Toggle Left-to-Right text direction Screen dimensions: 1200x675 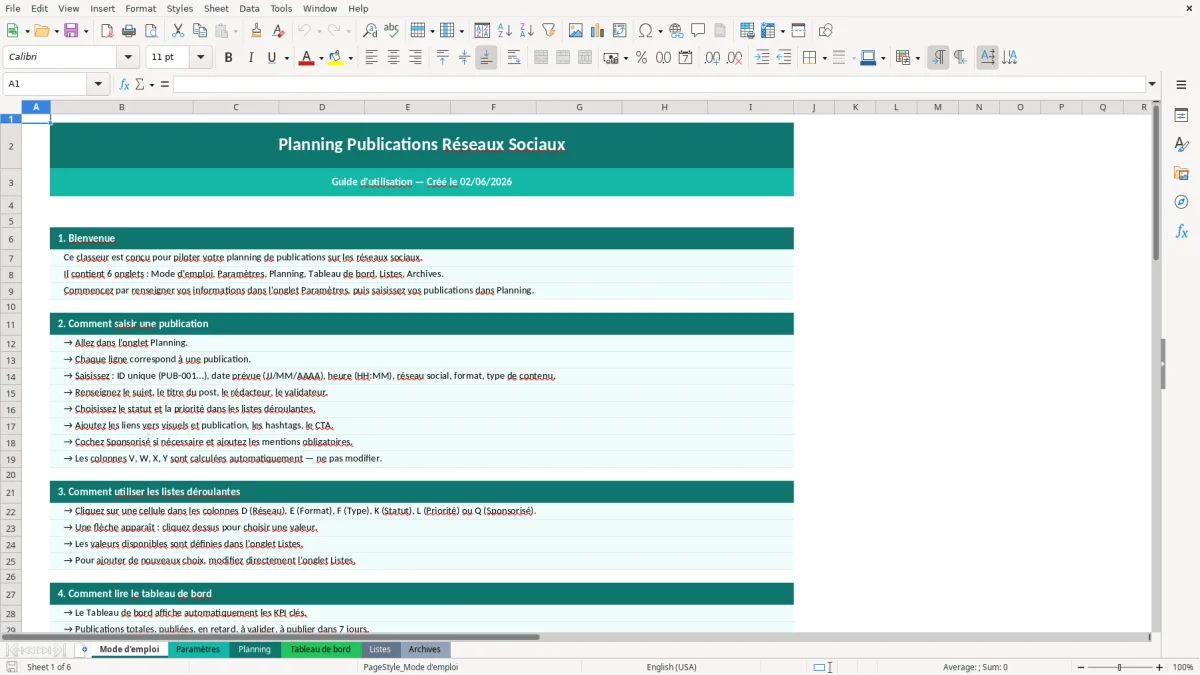938,58
